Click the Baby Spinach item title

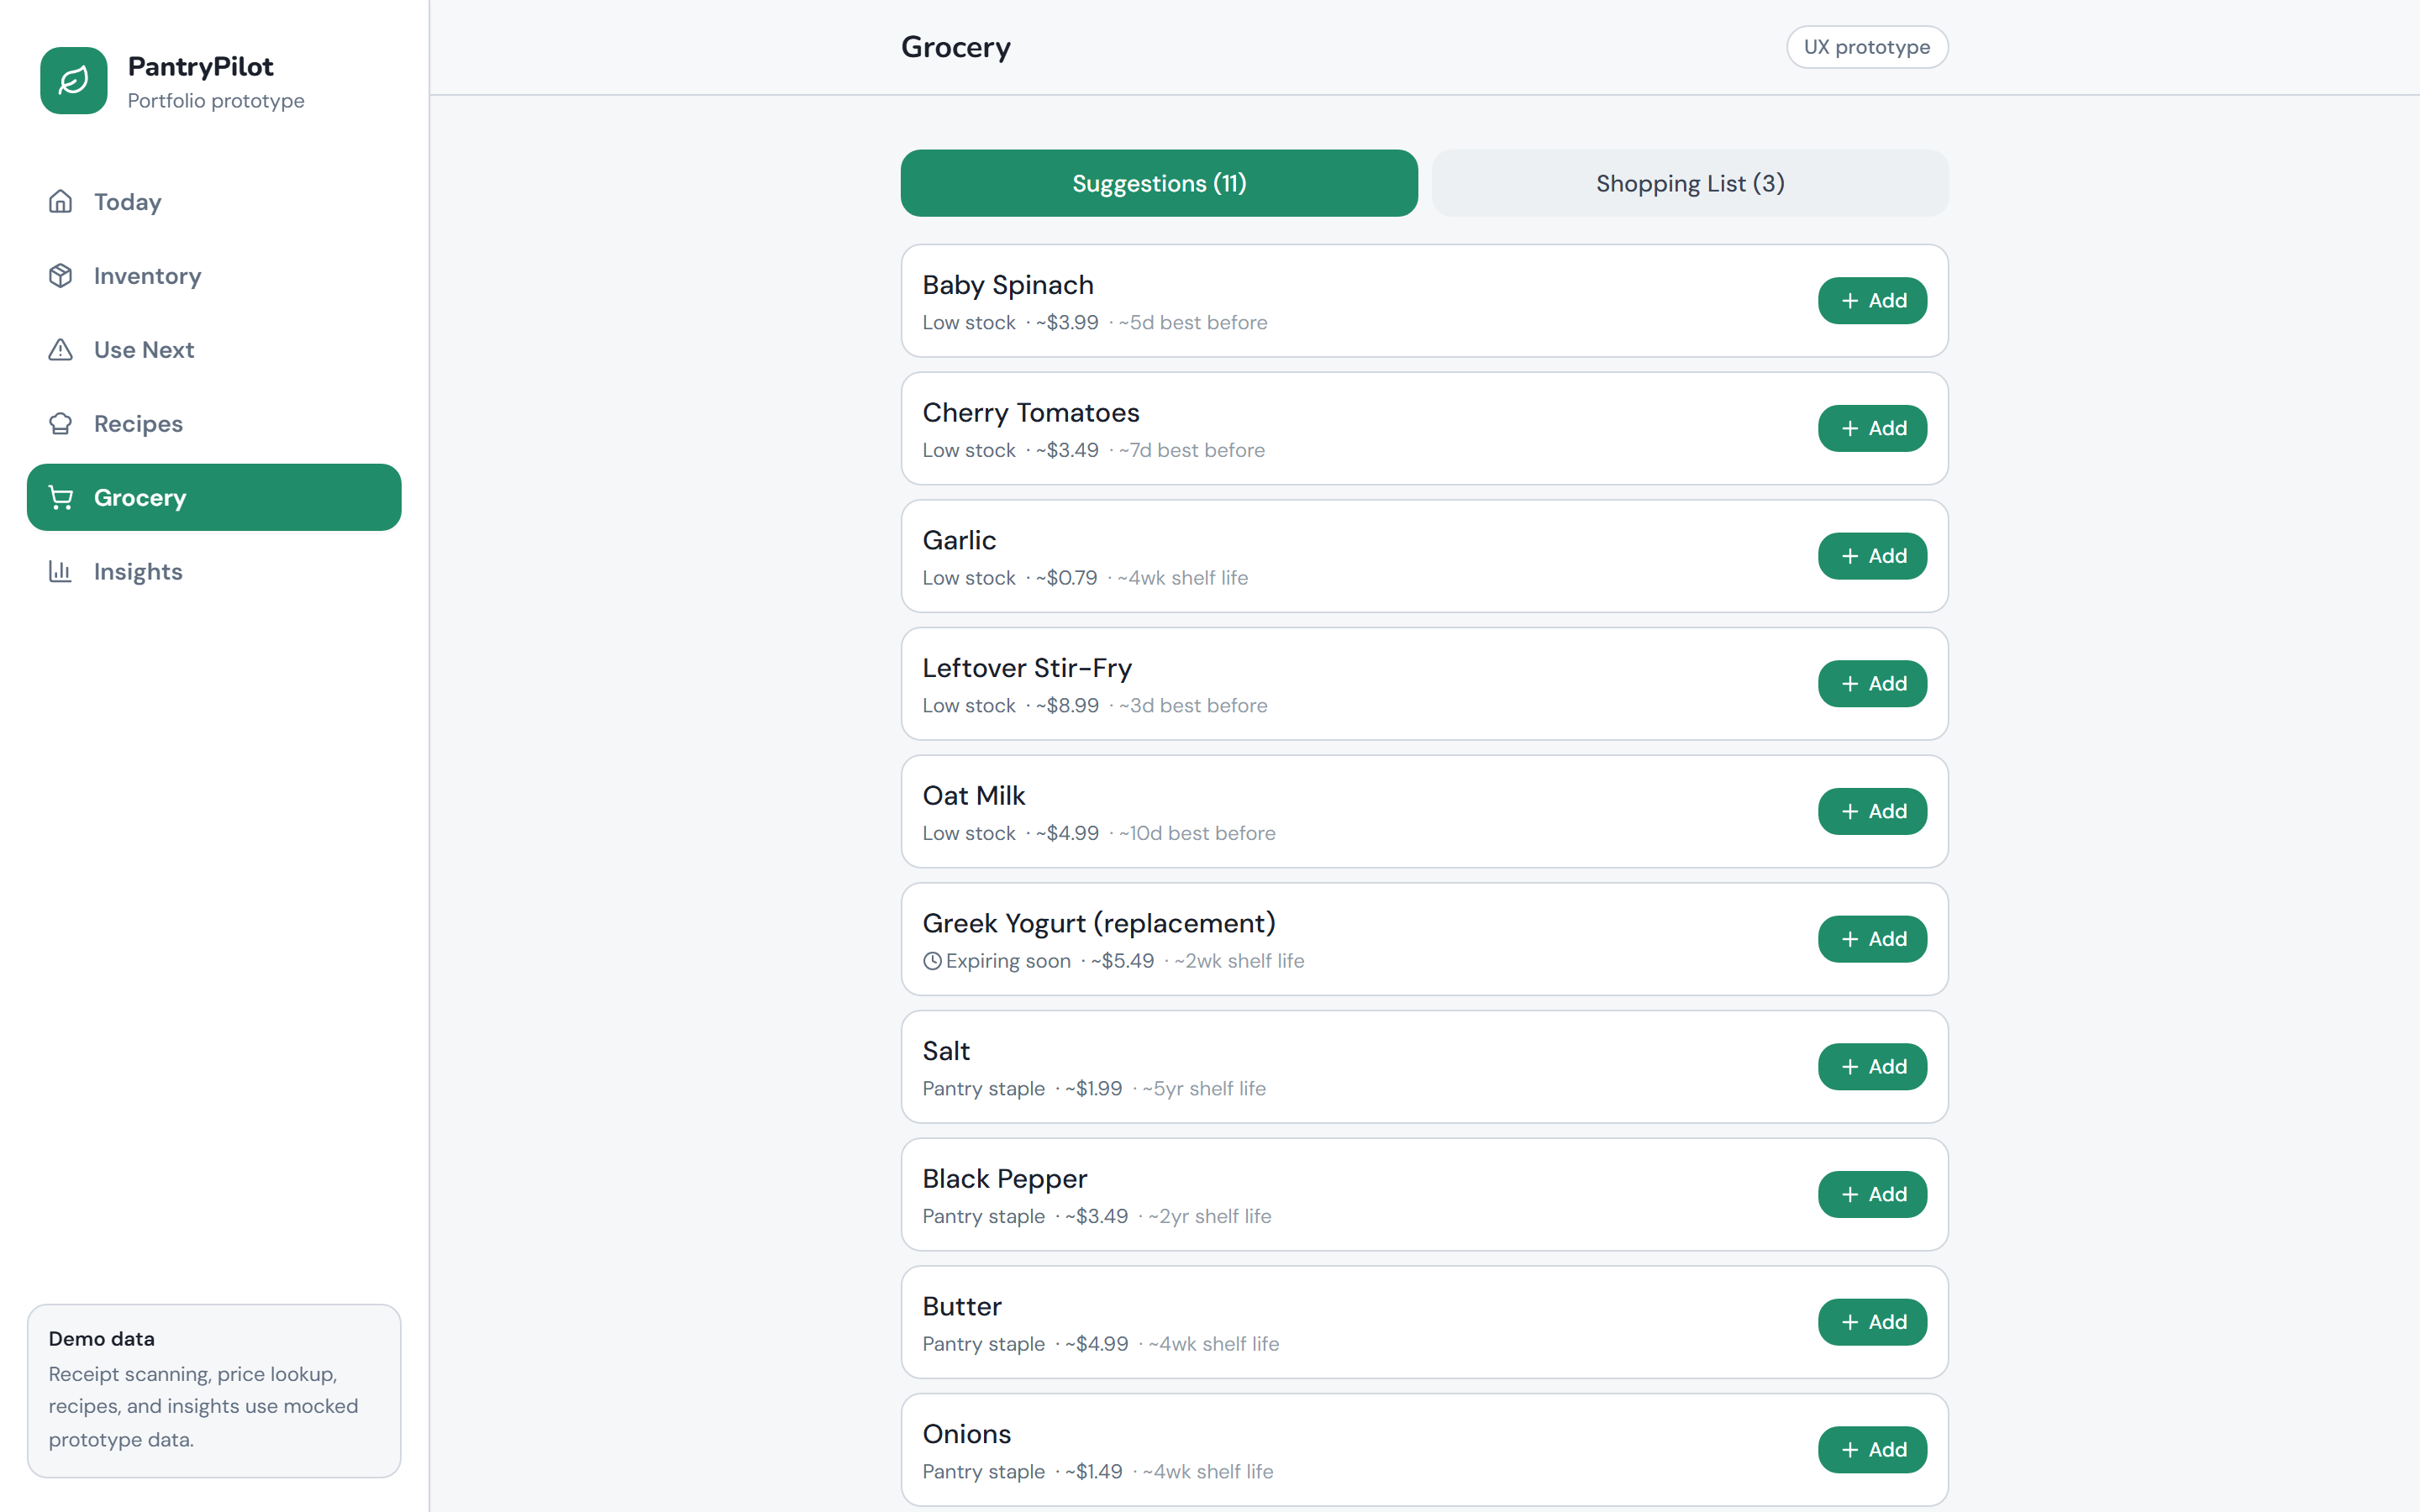pos(1008,285)
